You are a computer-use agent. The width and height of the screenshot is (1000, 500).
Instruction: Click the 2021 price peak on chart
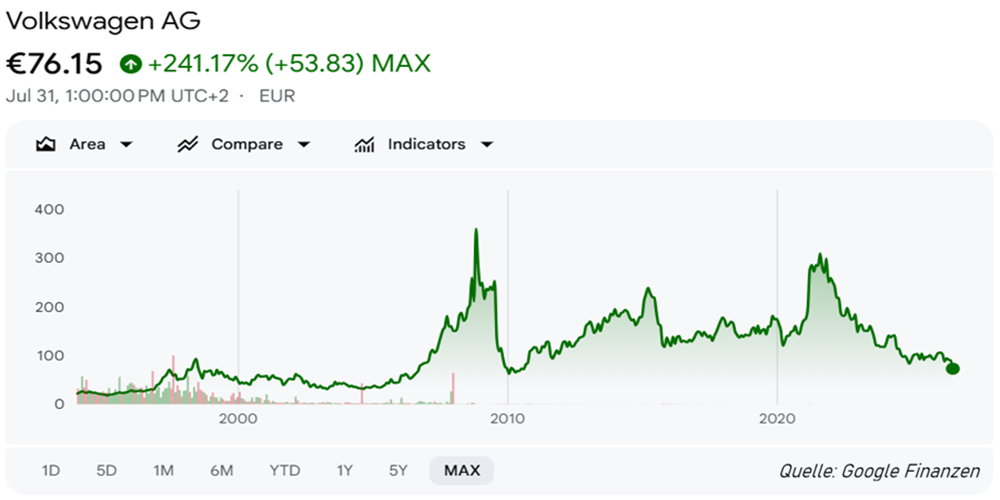click(x=820, y=254)
